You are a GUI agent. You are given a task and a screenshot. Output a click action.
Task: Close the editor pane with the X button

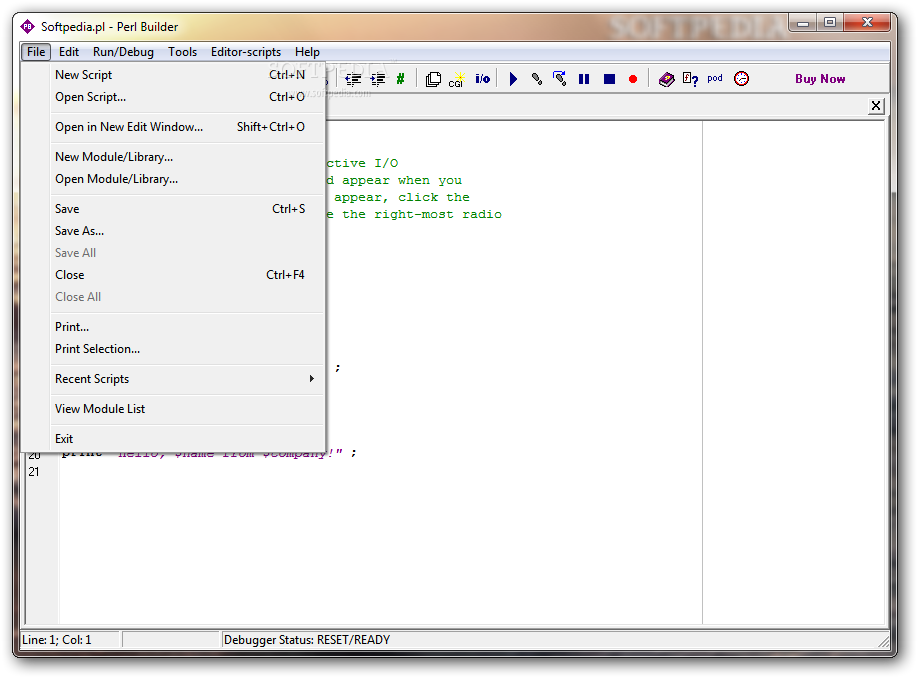click(875, 106)
